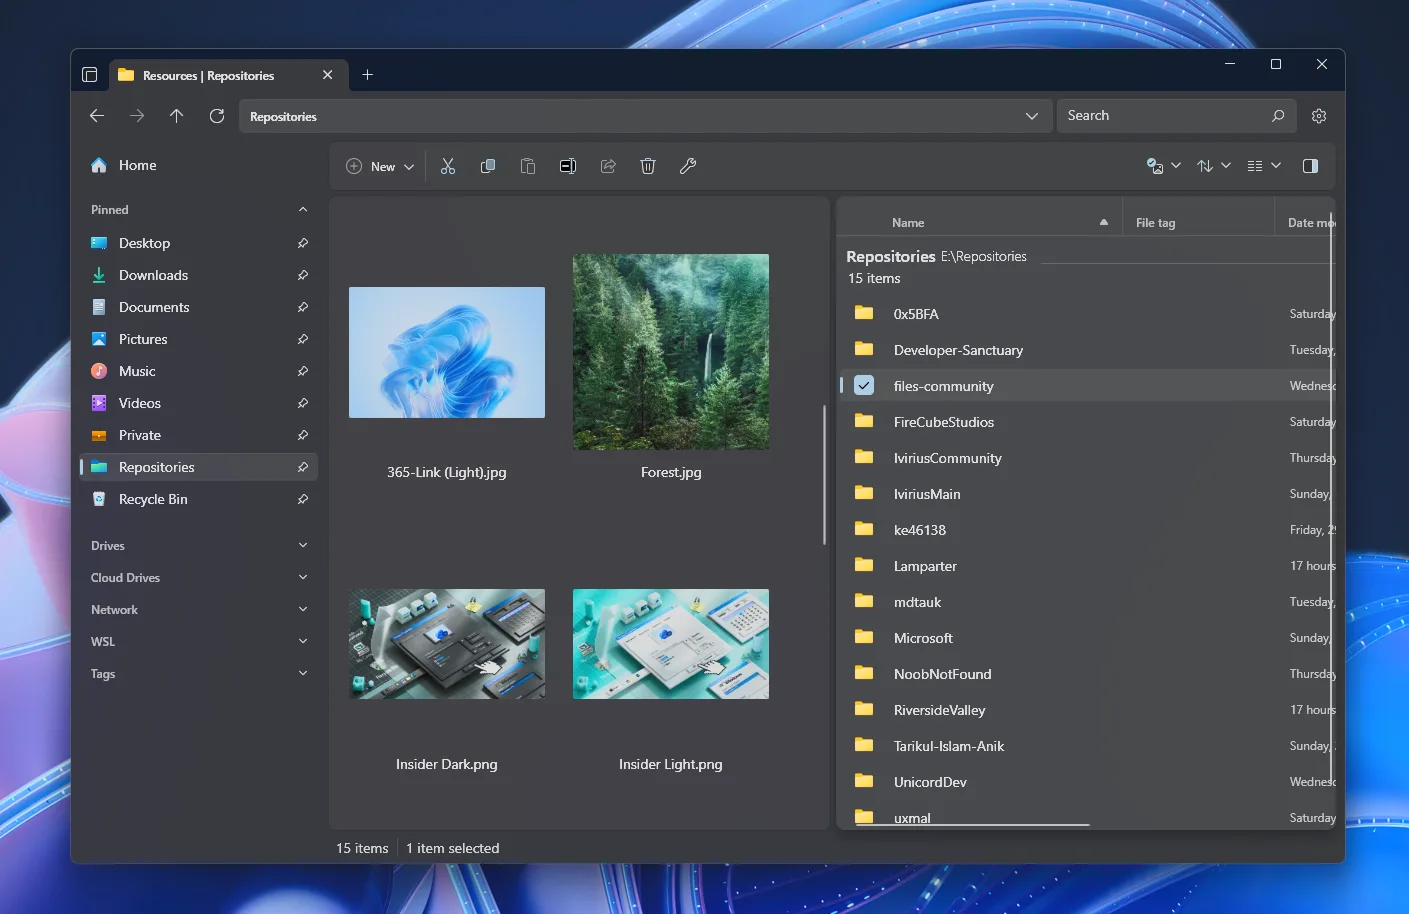Image resolution: width=1409 pixels, height=914 pixels.
Task: Click the Rename icon in toolbar
Action: click(x=568, y=166)
